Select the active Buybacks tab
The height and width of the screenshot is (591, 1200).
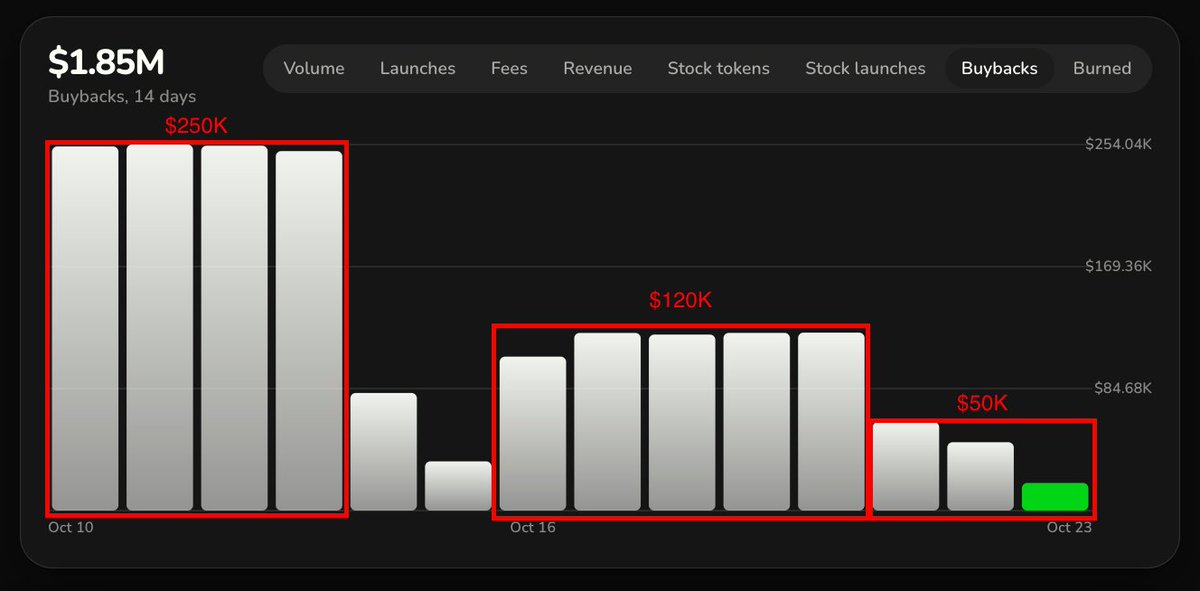(1000, 69)
